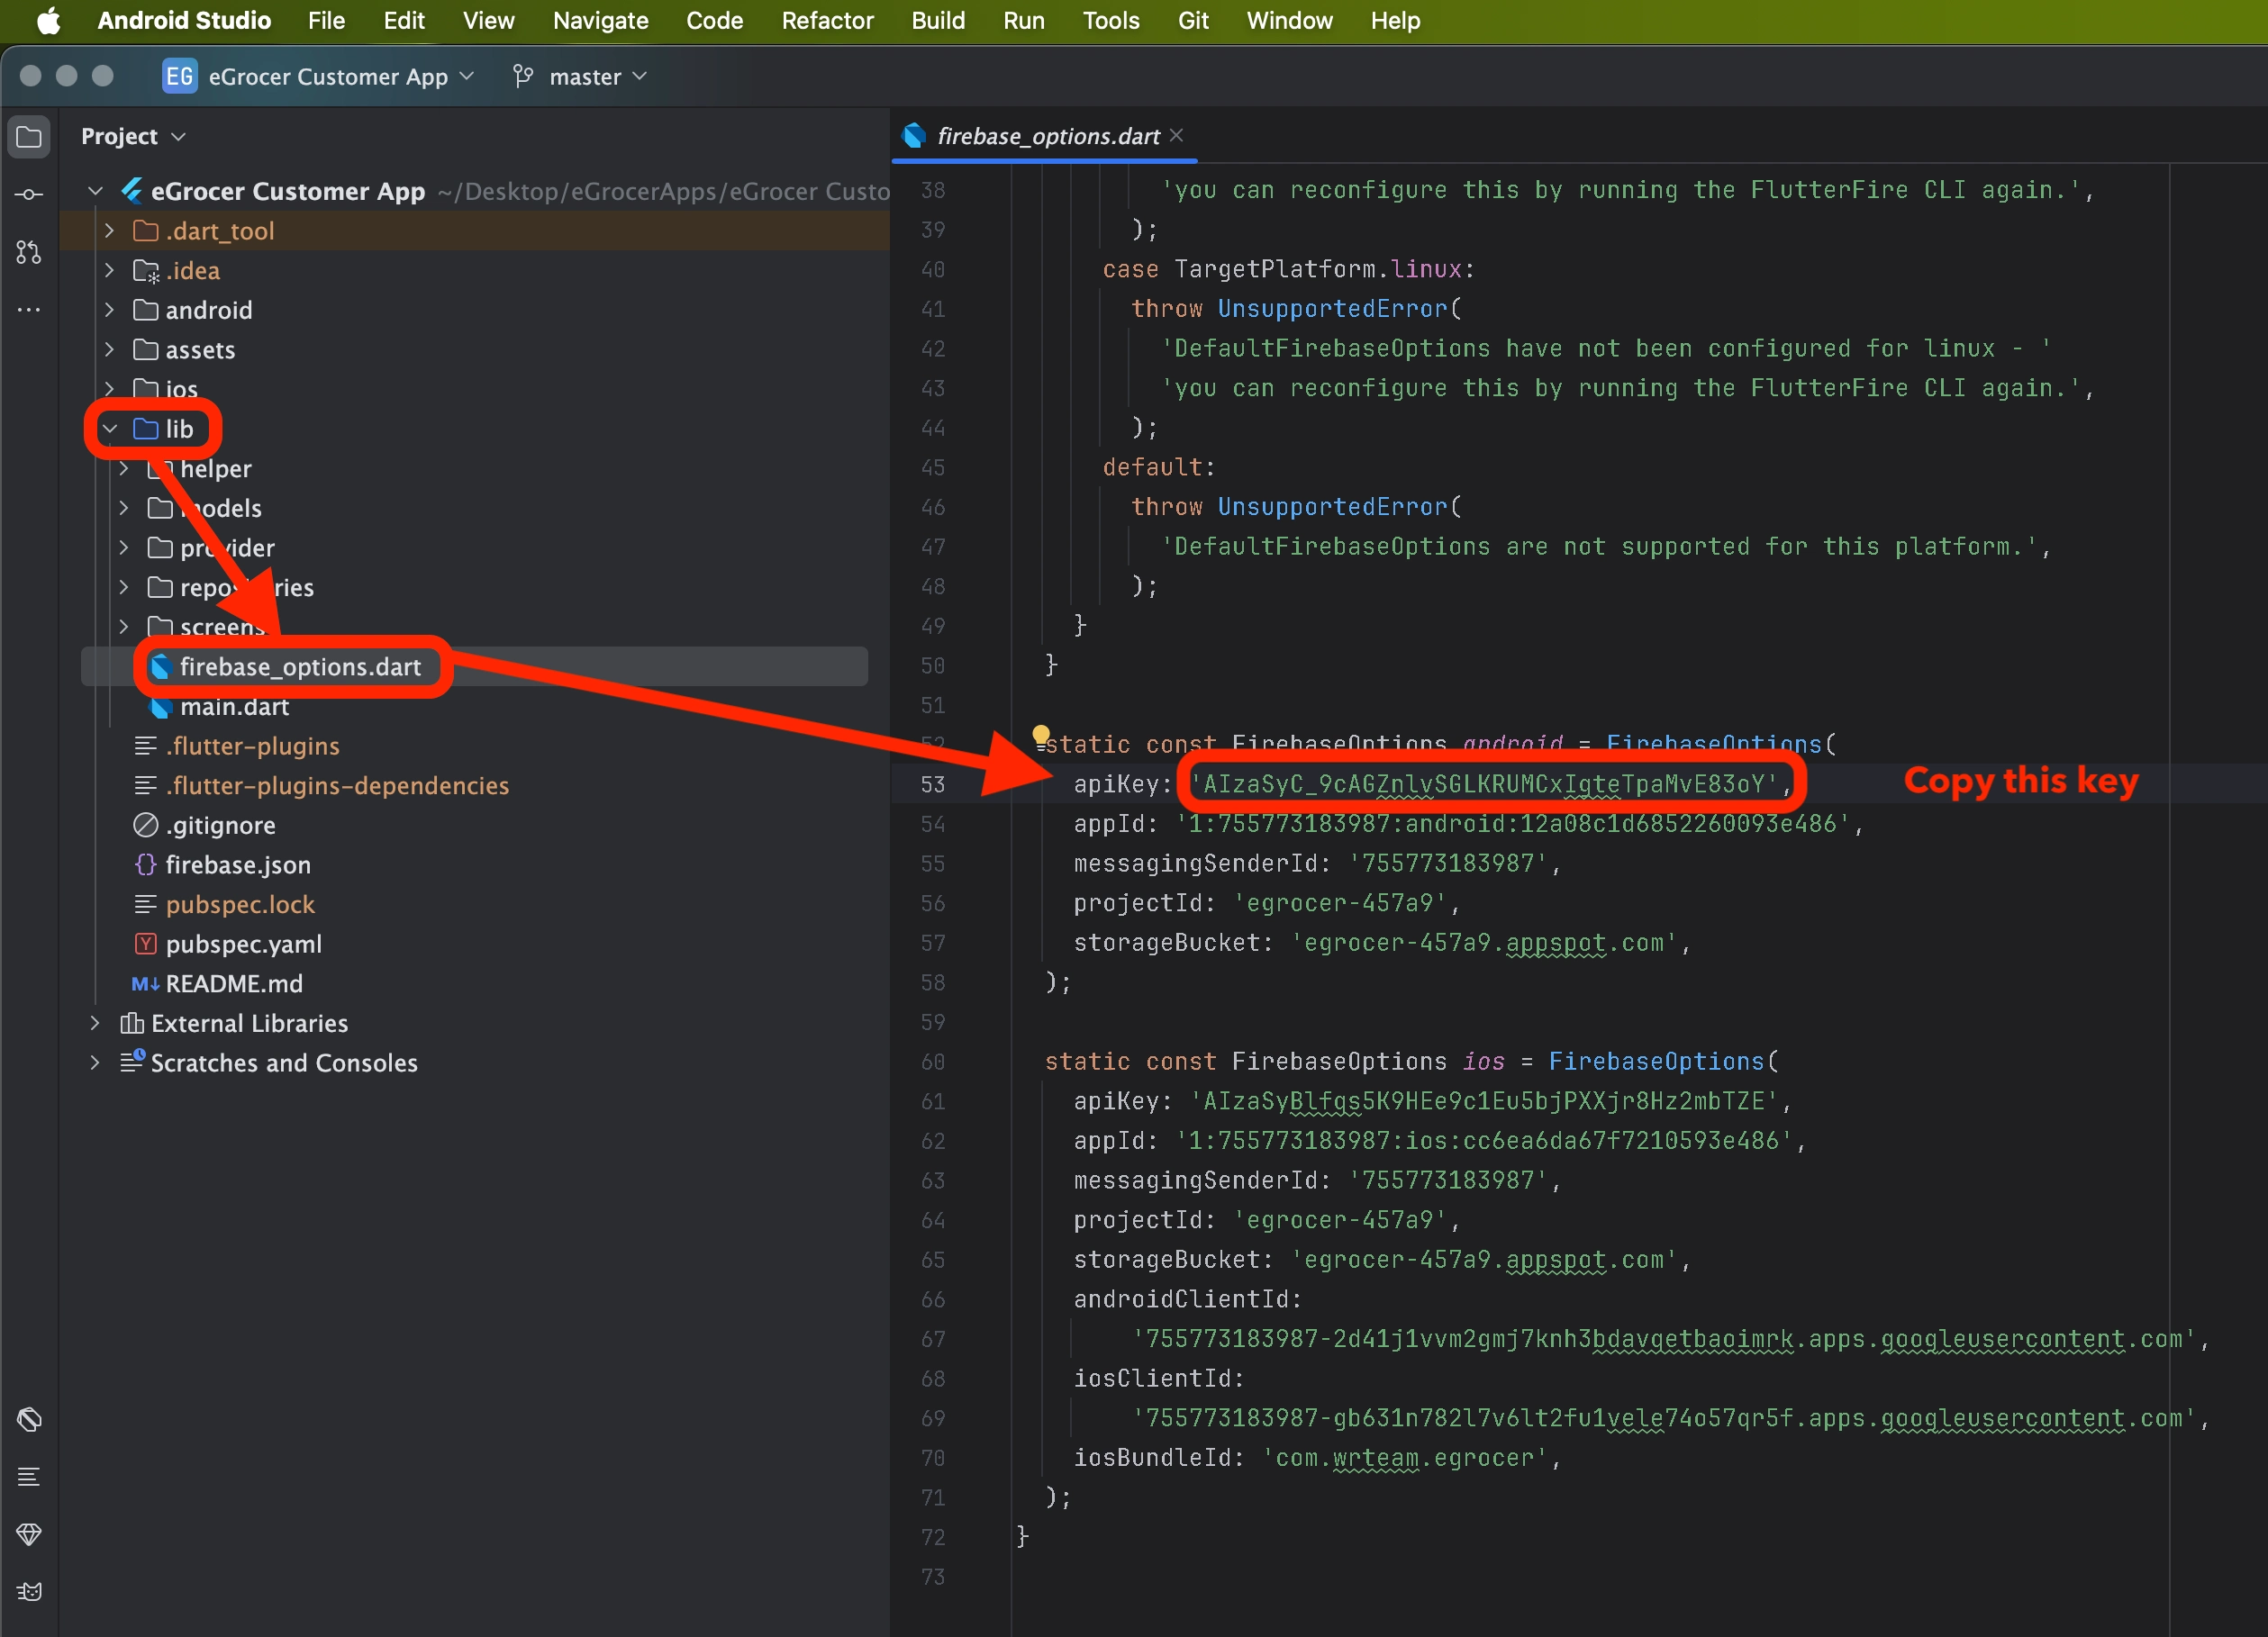Click projectId 'egrocer-457a9' on line 56
The height and width of the screenshot is (1637, 2268).
[1340, 904]
